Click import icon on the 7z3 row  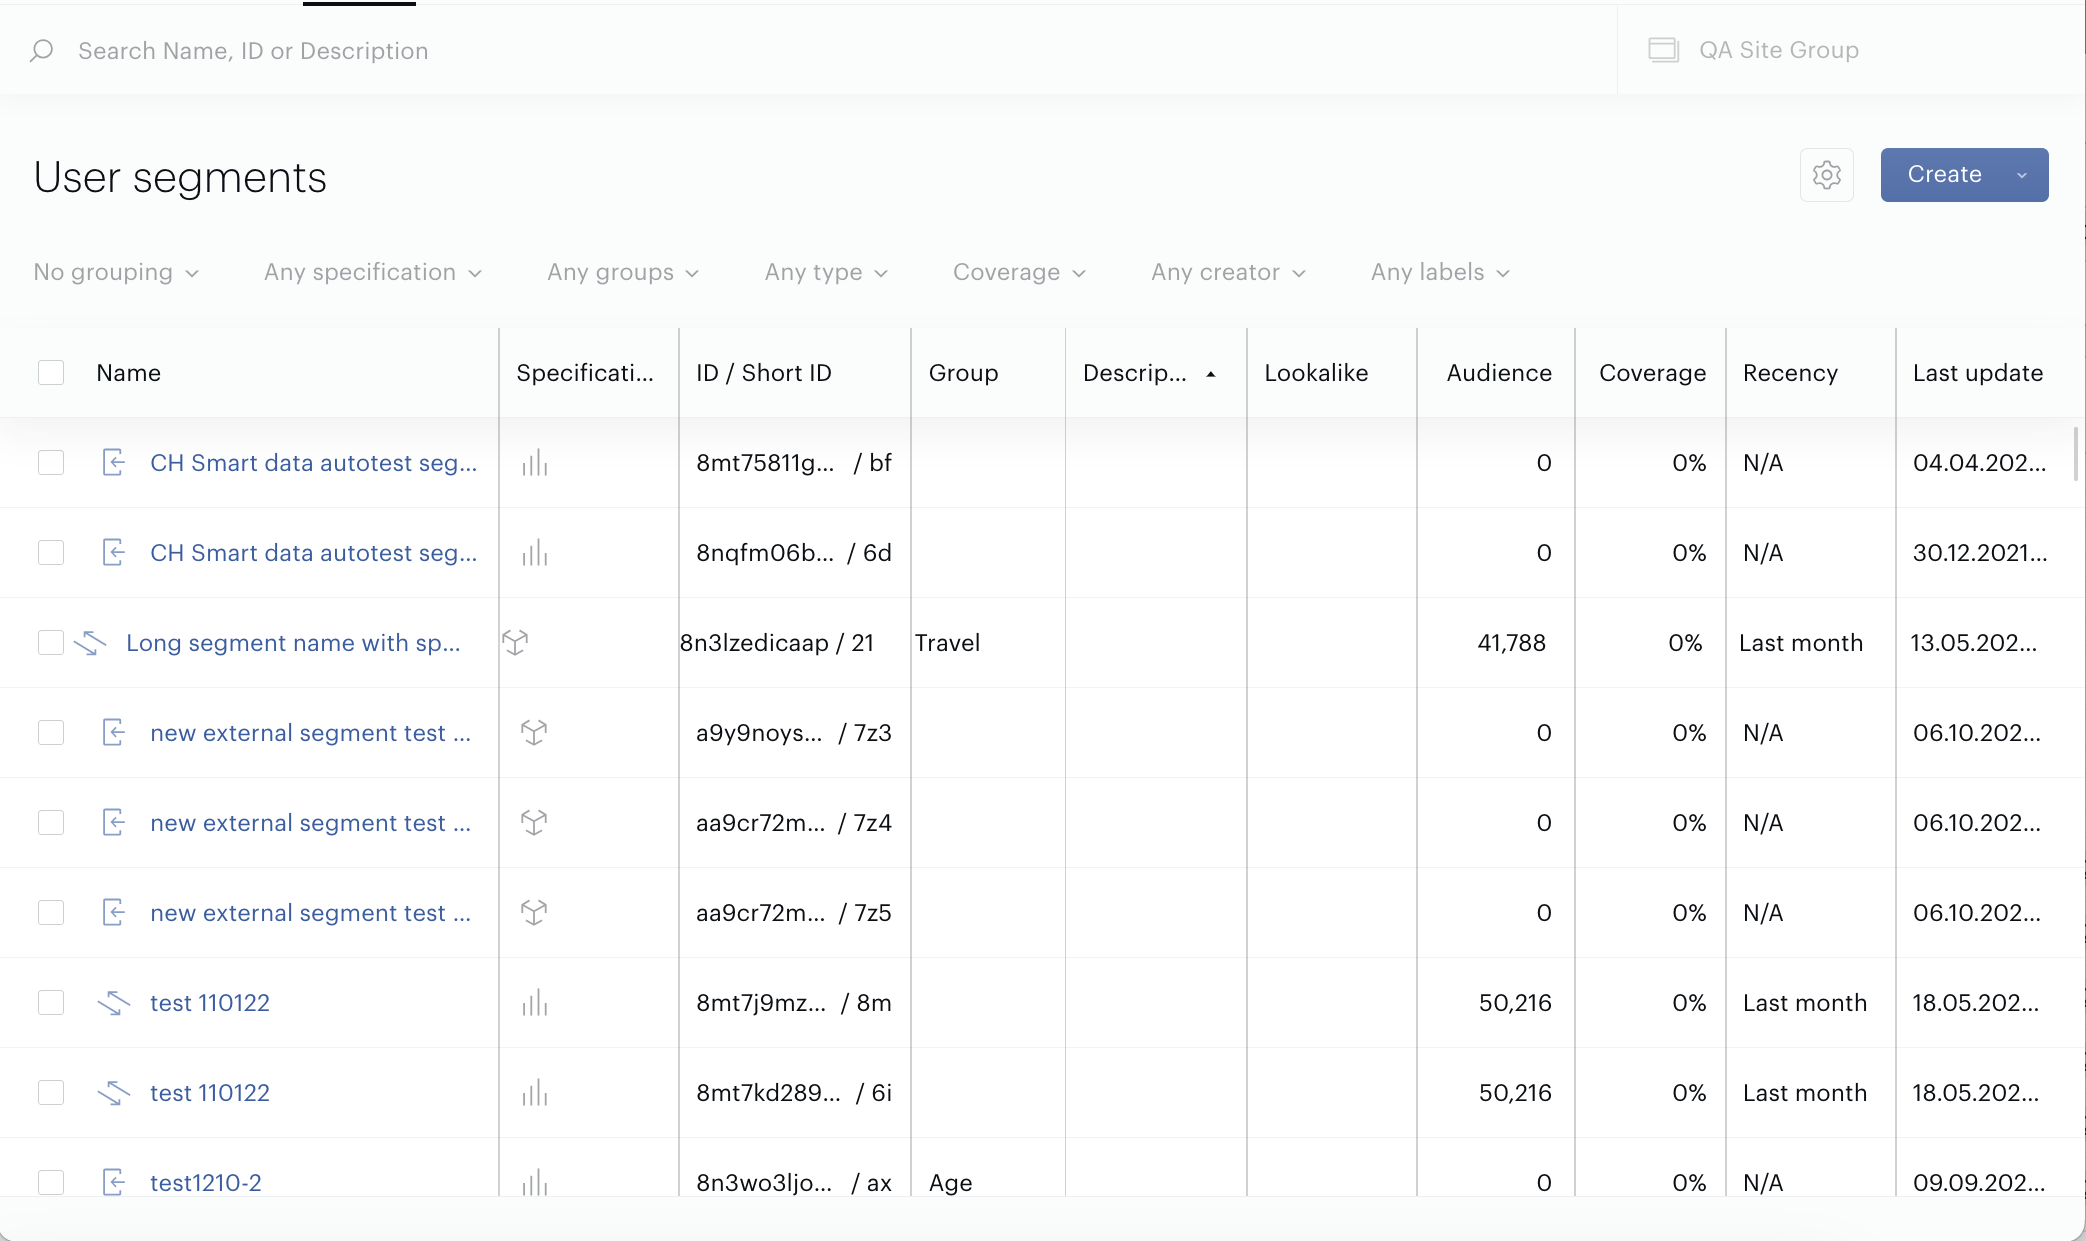[x=114, y=733]
